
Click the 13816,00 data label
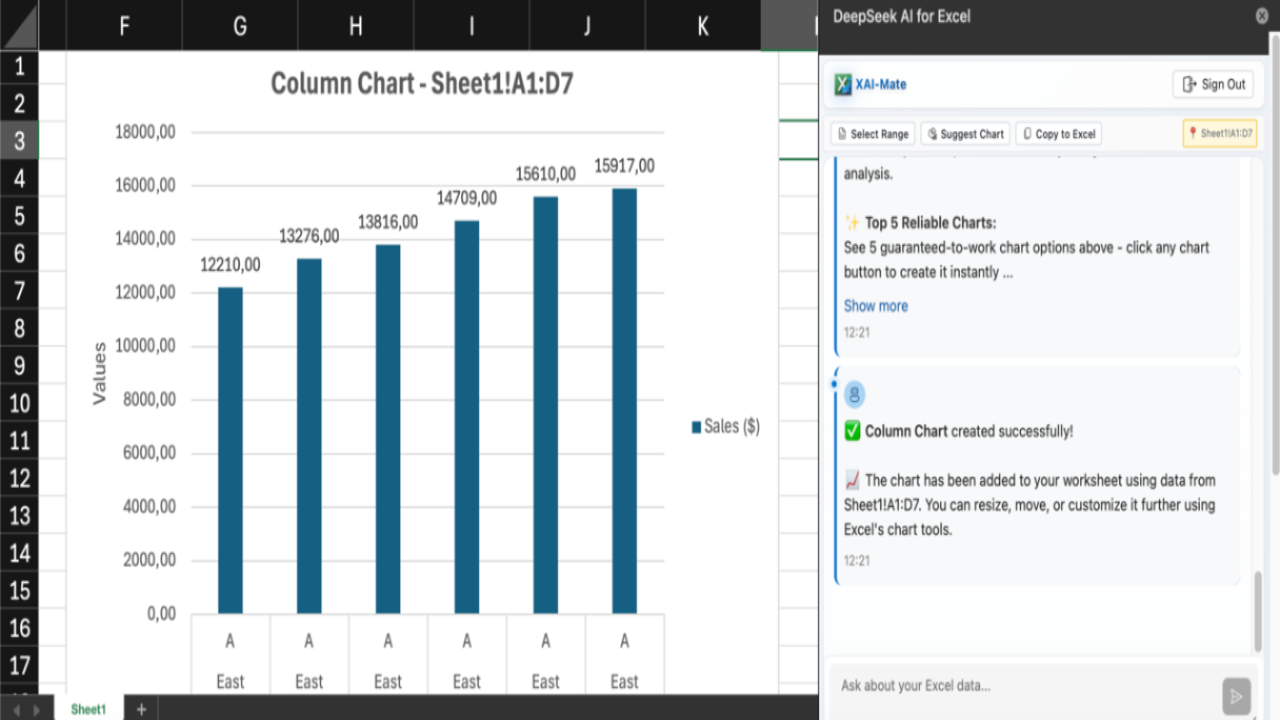point(388,222)
